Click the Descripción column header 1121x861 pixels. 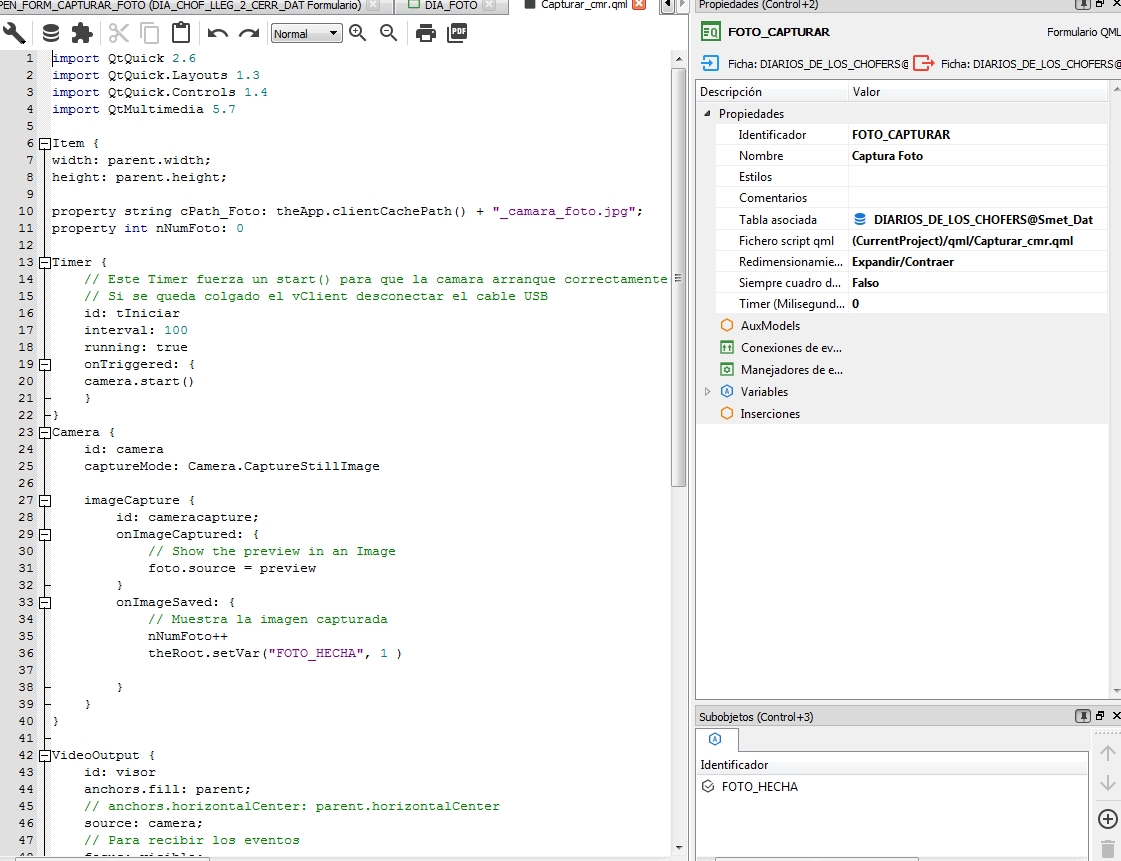pyautogui.click(x=772, y=92)
